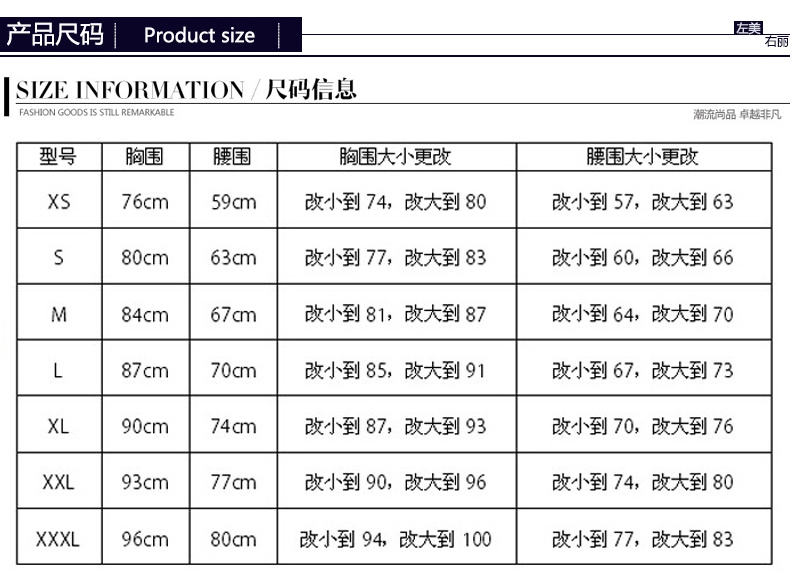Click the XS waist alteration cell 改小到57

642,202
